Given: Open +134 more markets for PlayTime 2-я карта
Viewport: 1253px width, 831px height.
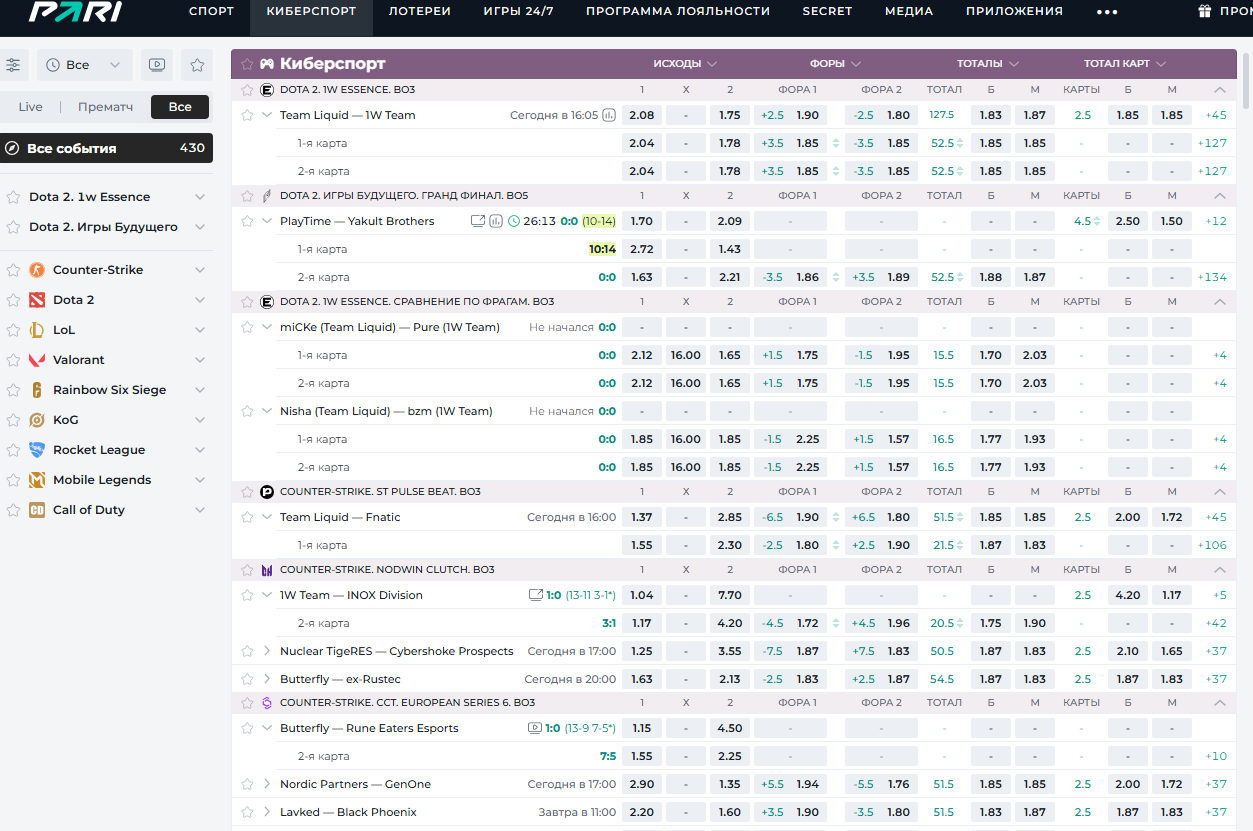Looking at the screenshot, I should [x=1211, y=277].
